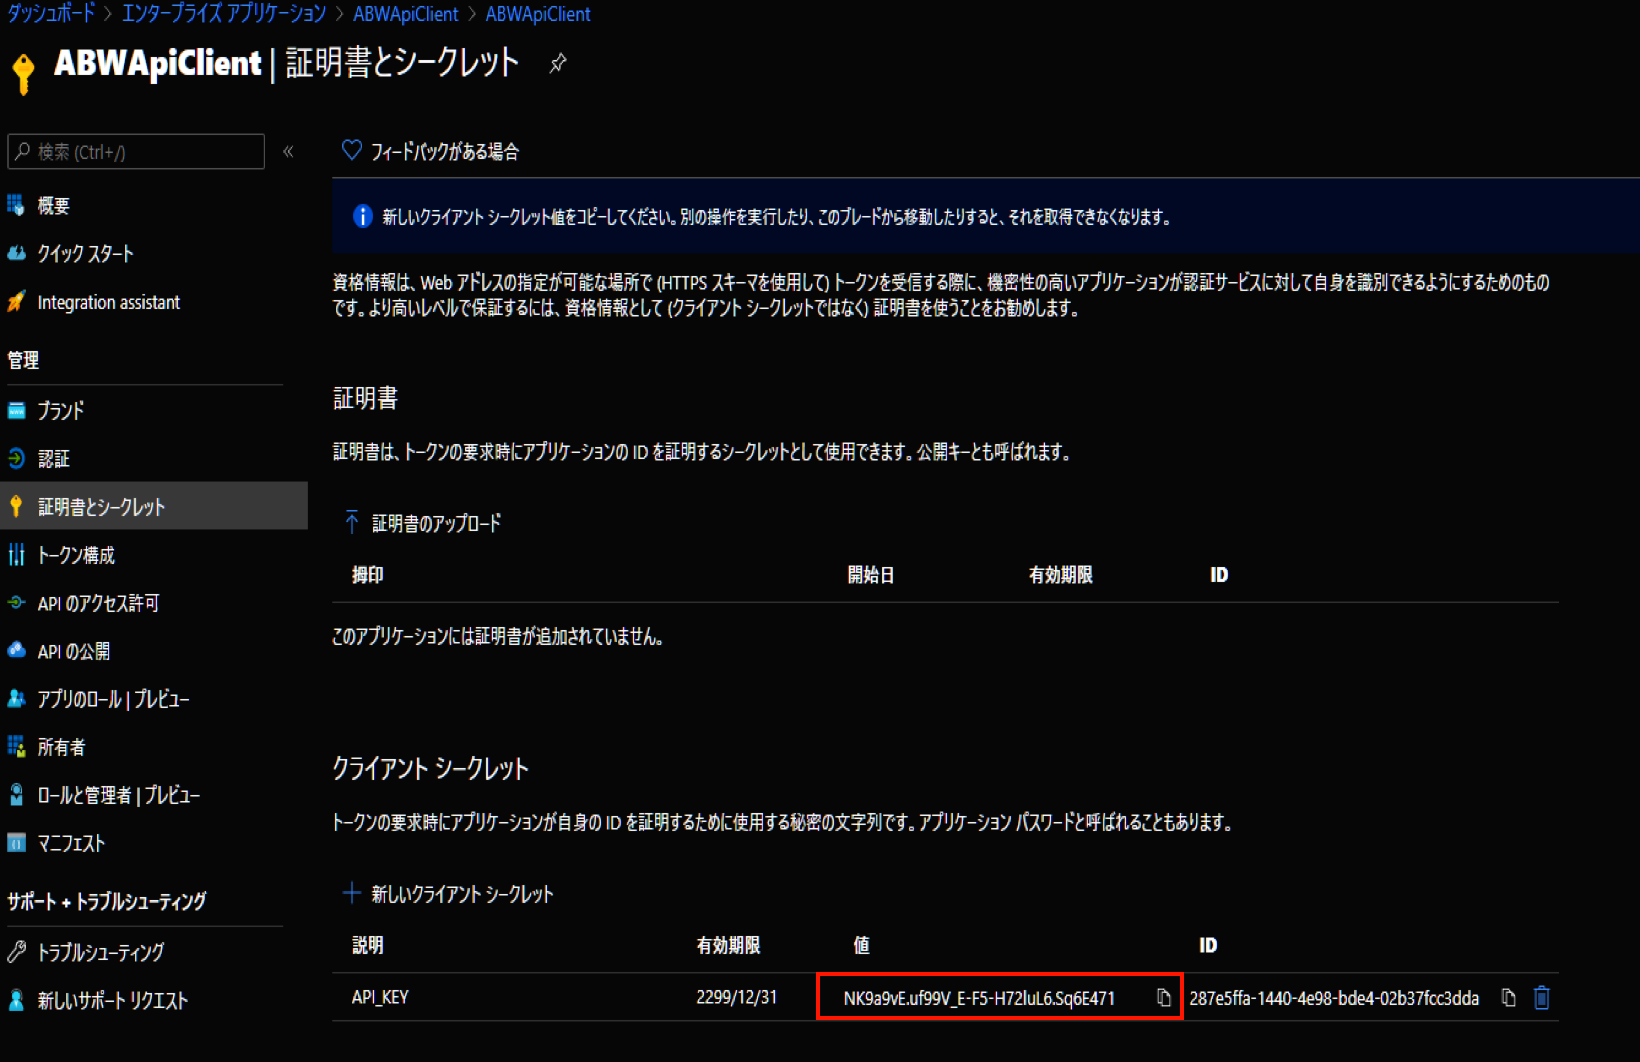
Task: Click the secret ID 287e5ffa-1440-4e98... text
Action: [1334, 998]
